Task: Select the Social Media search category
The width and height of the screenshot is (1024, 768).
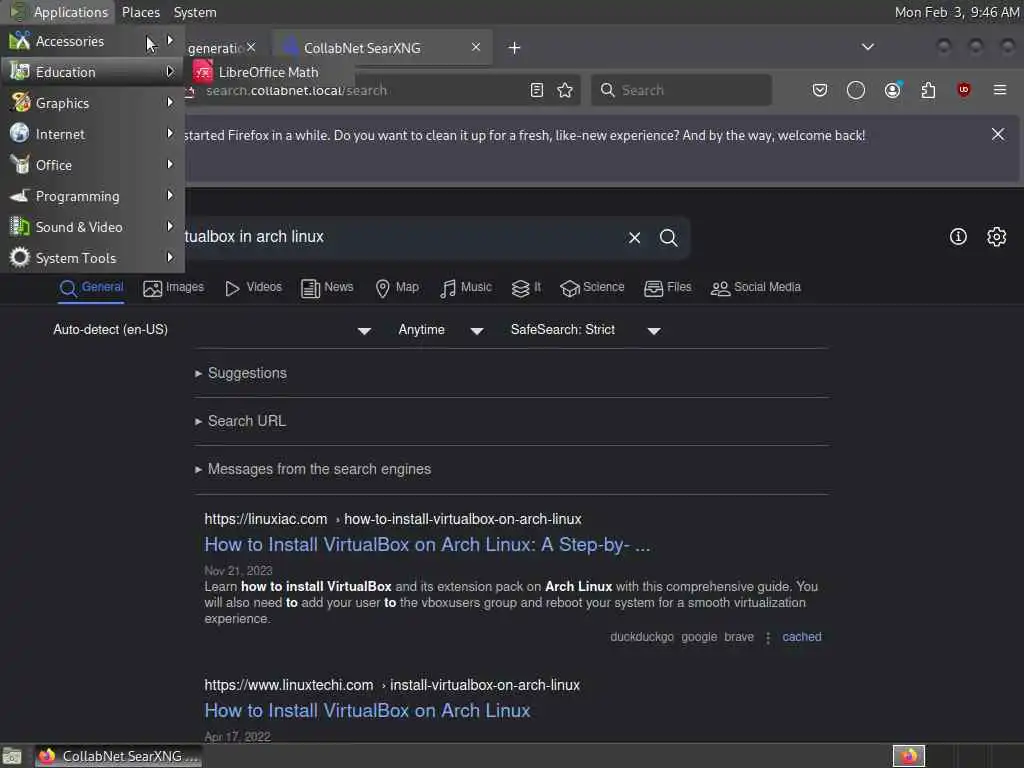Action: click(756, 287)
